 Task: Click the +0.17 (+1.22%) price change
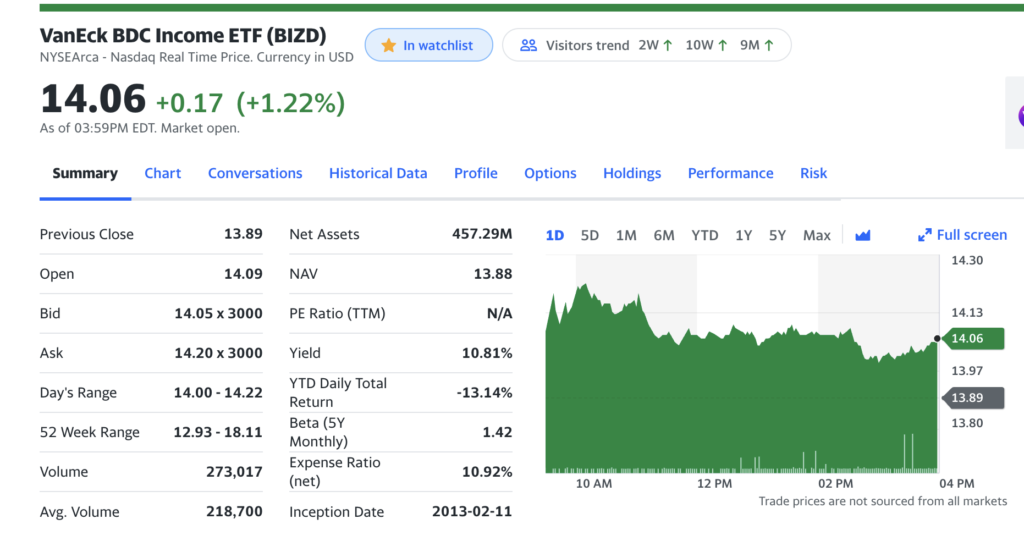point(250,103)
